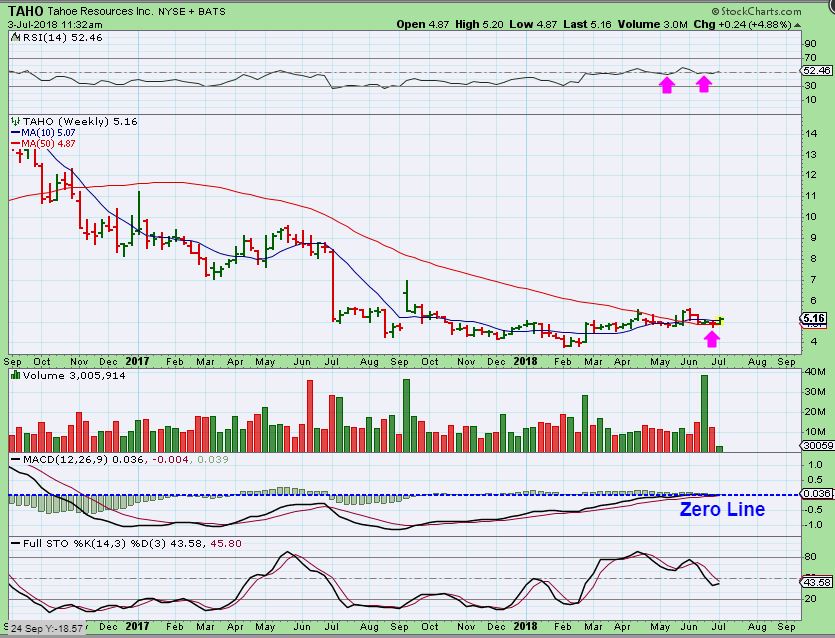Viewport: 835px width, 638px height.
Task: Click the 2017 label on the price axis
Action: [137, 361]
